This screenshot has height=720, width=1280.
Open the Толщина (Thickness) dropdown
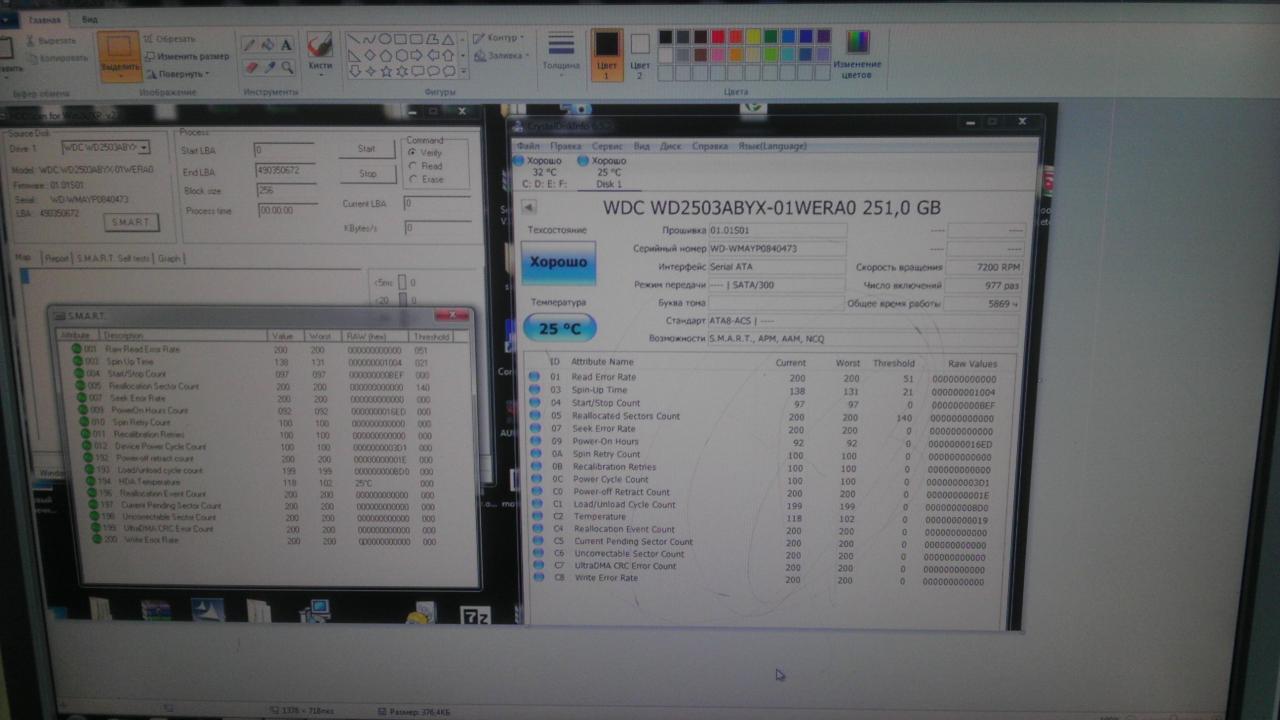point(561,54)
